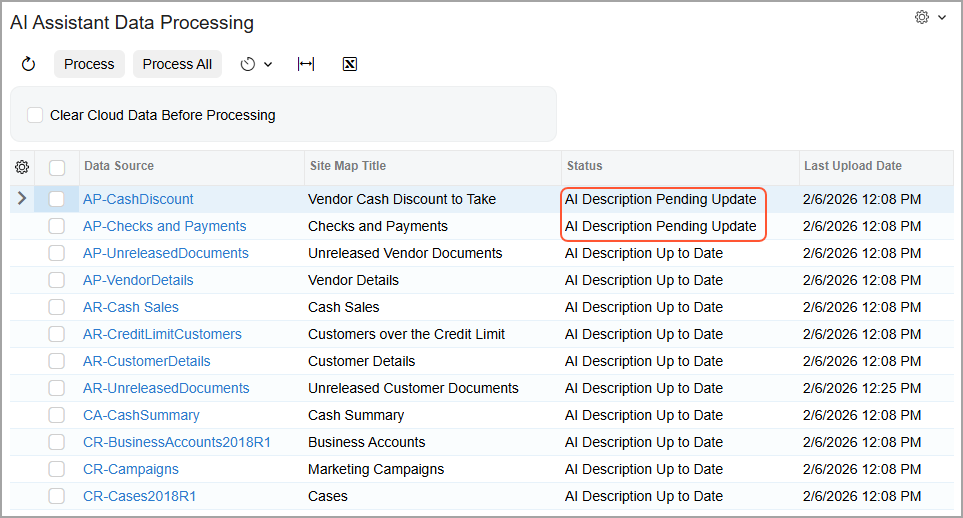Toggle the select-all header checkbox
Image resolution: width=963 pixels, height=518 pixels.
click(x=57, y=167)
